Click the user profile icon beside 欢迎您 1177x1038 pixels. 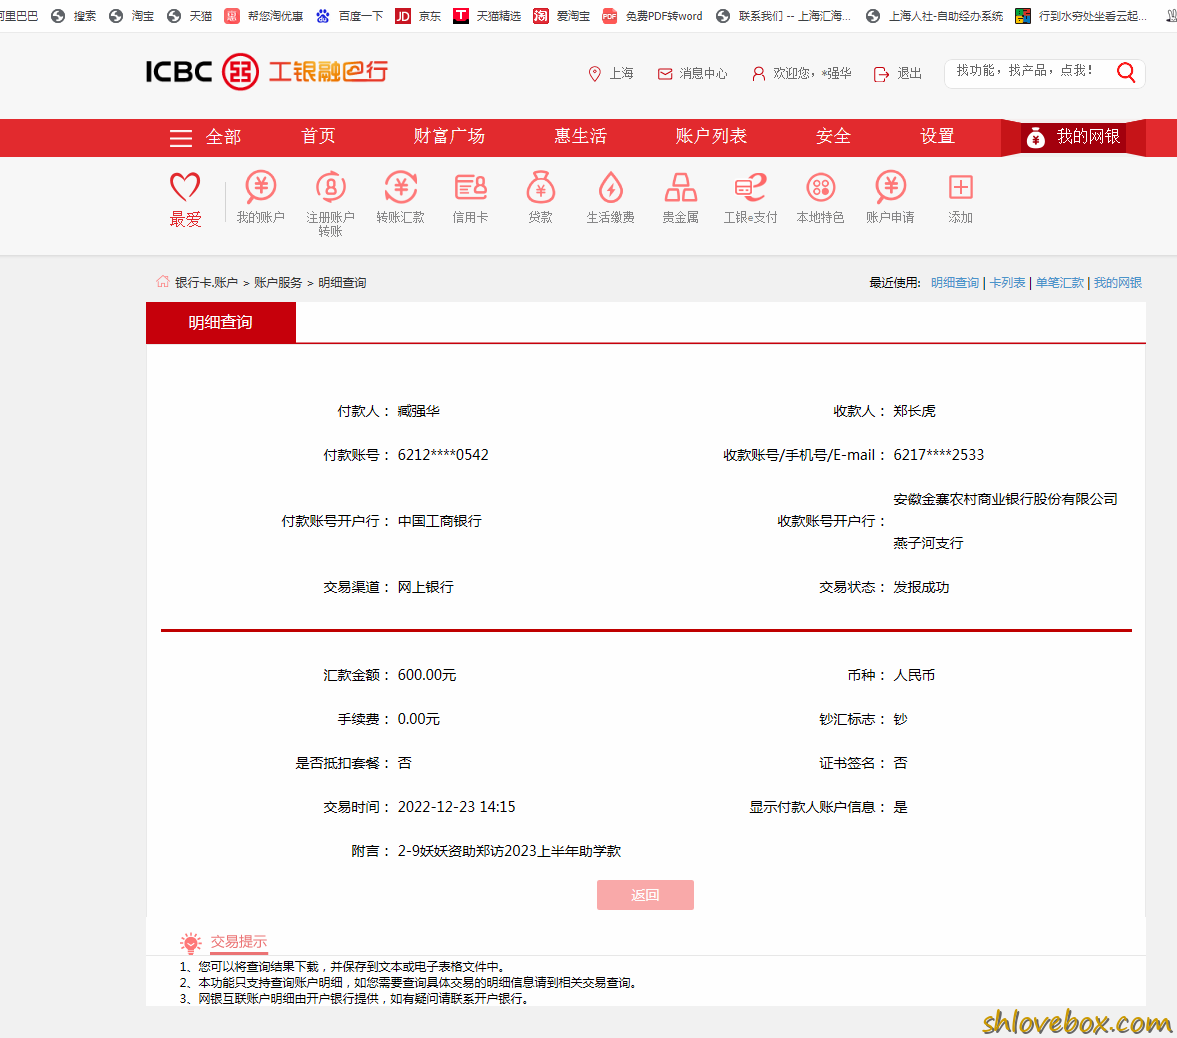pos(759,74)
